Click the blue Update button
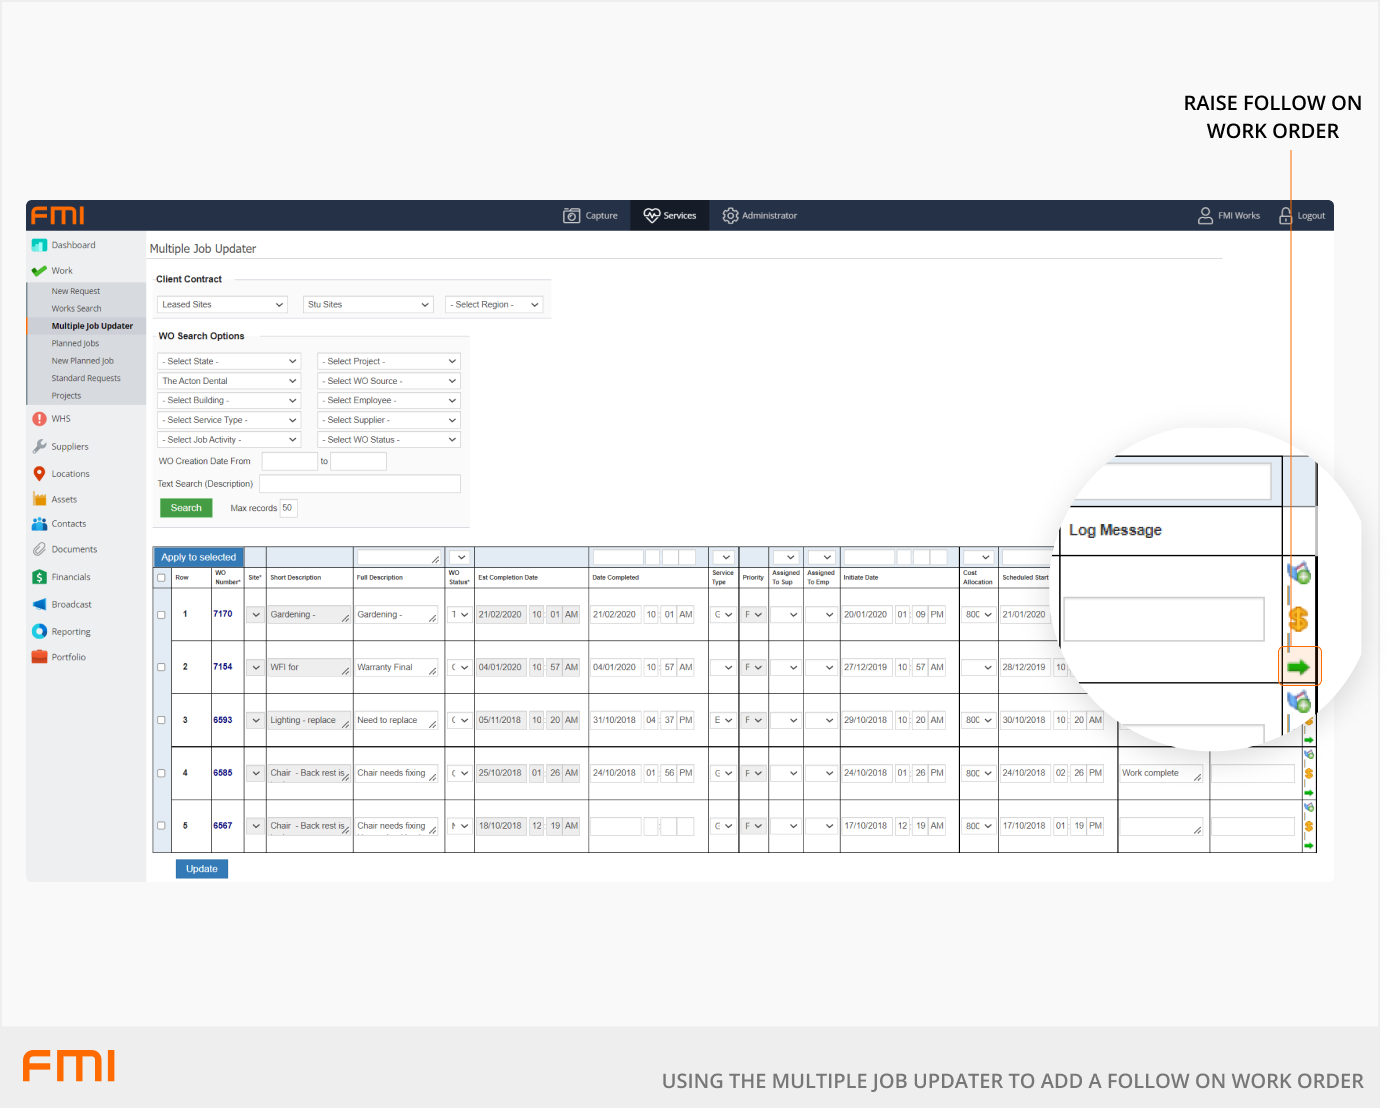 tap(201, 869)
